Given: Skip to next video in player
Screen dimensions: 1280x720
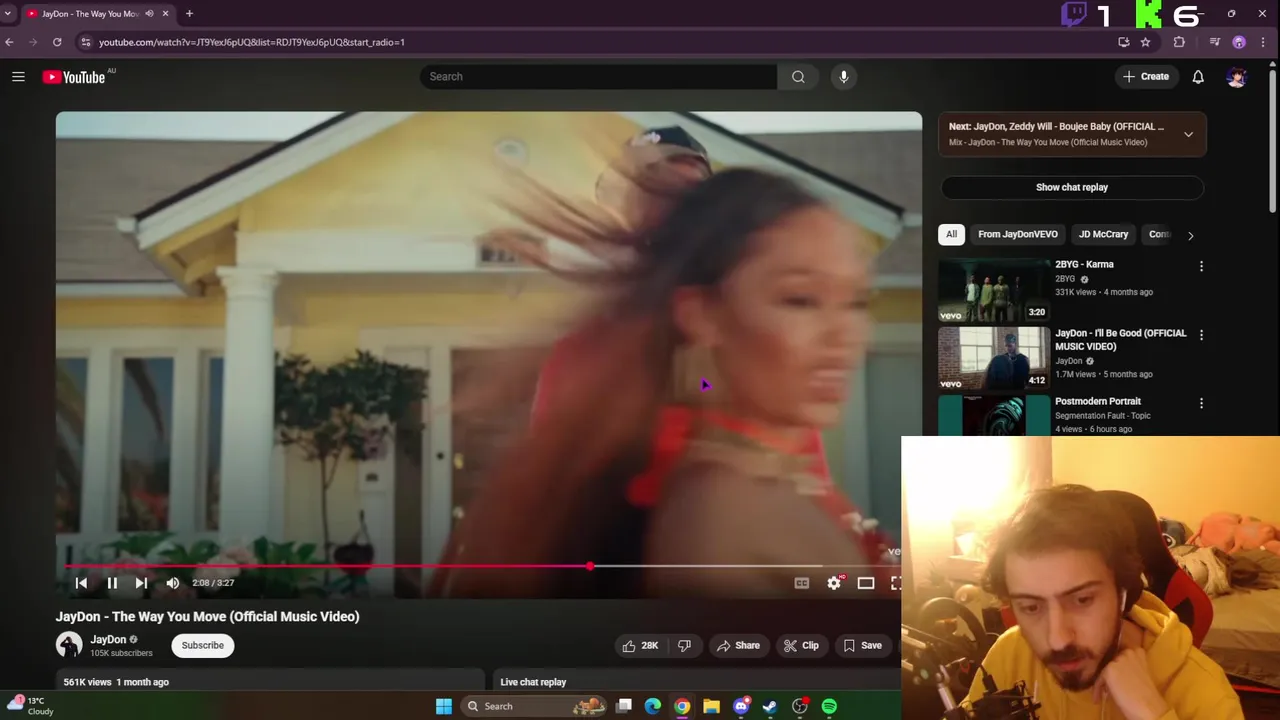Looking at the screenshot, I should (141, 583).
